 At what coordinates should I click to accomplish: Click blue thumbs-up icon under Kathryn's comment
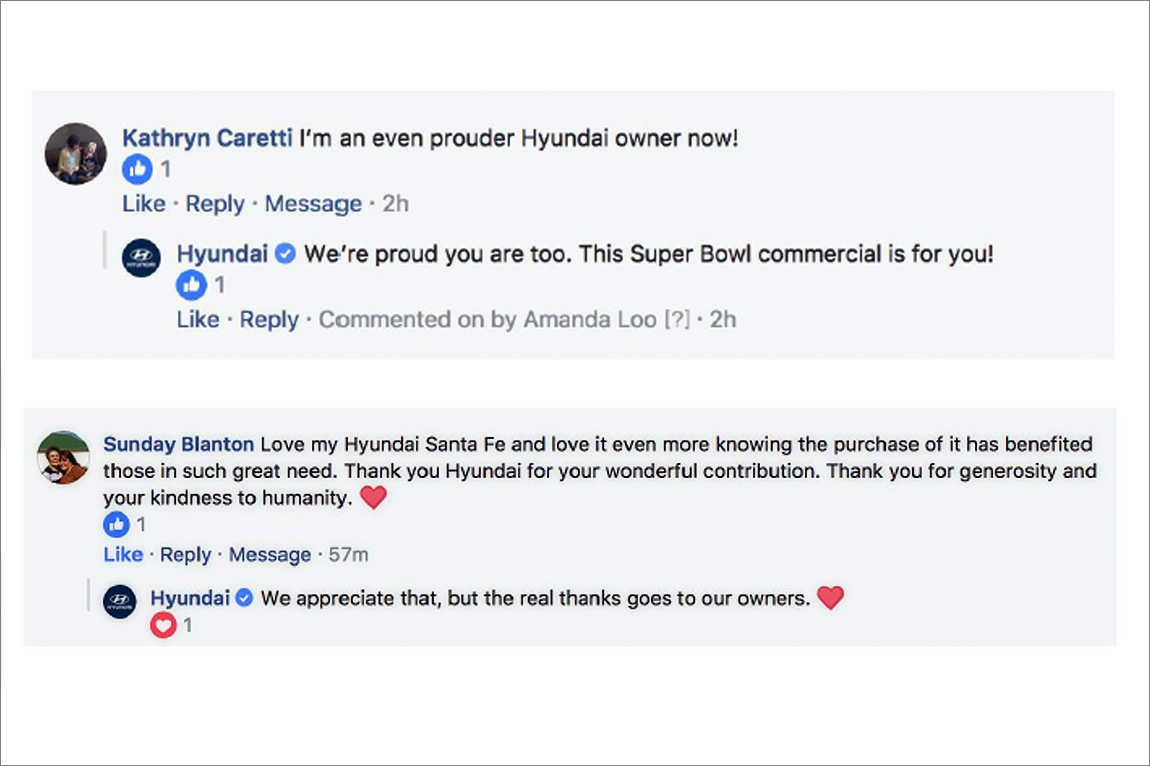tap(137, 170)
